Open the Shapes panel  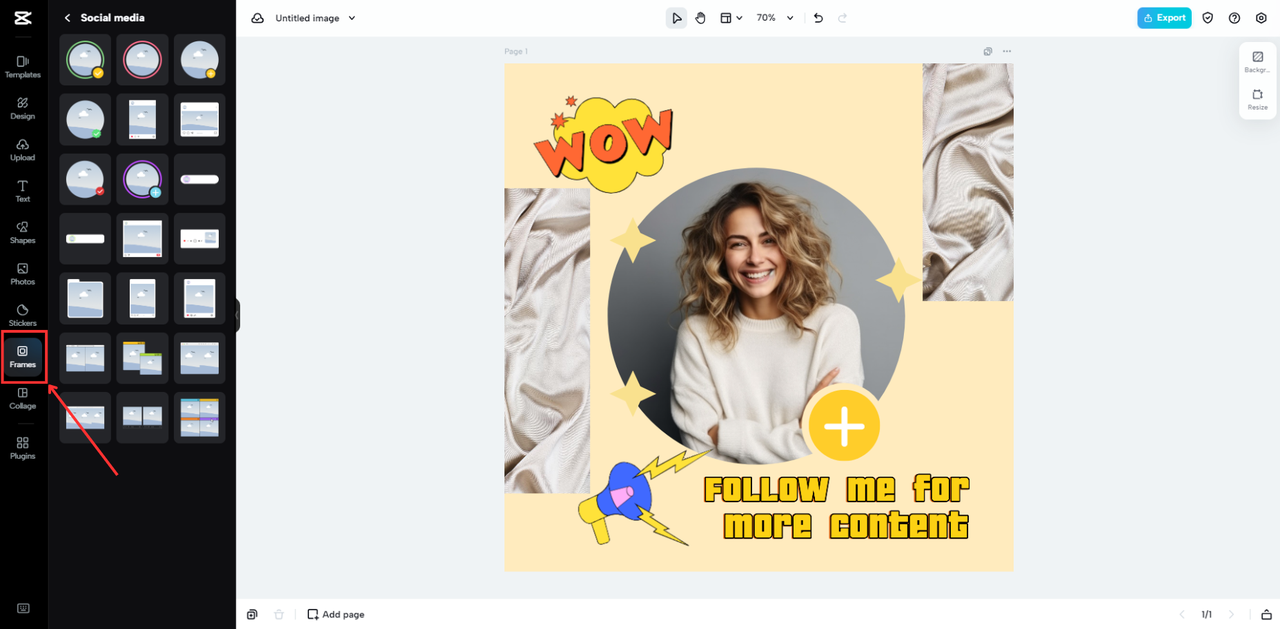coord(22,233)
